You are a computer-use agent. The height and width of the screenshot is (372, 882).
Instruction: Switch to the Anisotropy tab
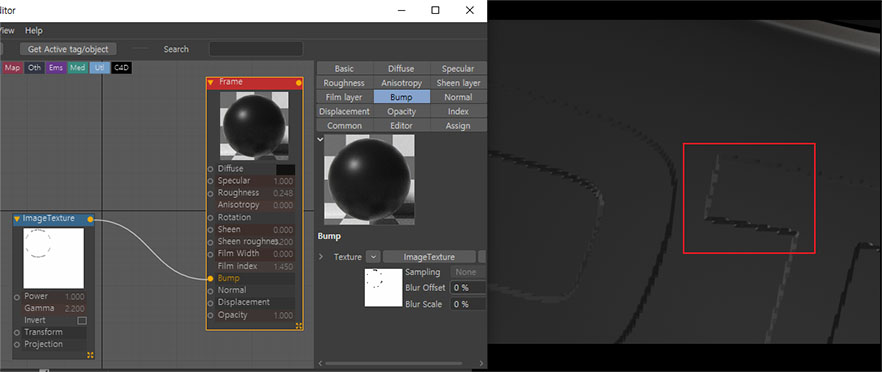401,83
